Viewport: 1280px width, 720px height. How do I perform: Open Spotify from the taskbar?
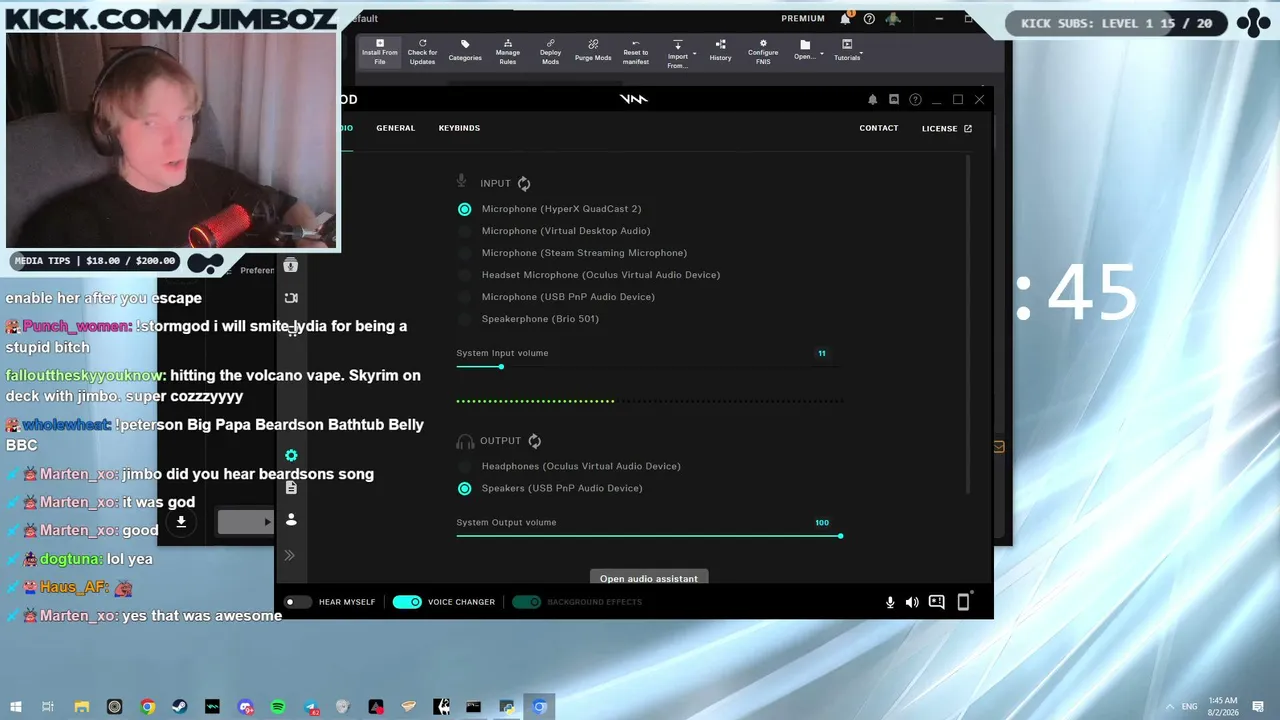(x=278, y=707)
